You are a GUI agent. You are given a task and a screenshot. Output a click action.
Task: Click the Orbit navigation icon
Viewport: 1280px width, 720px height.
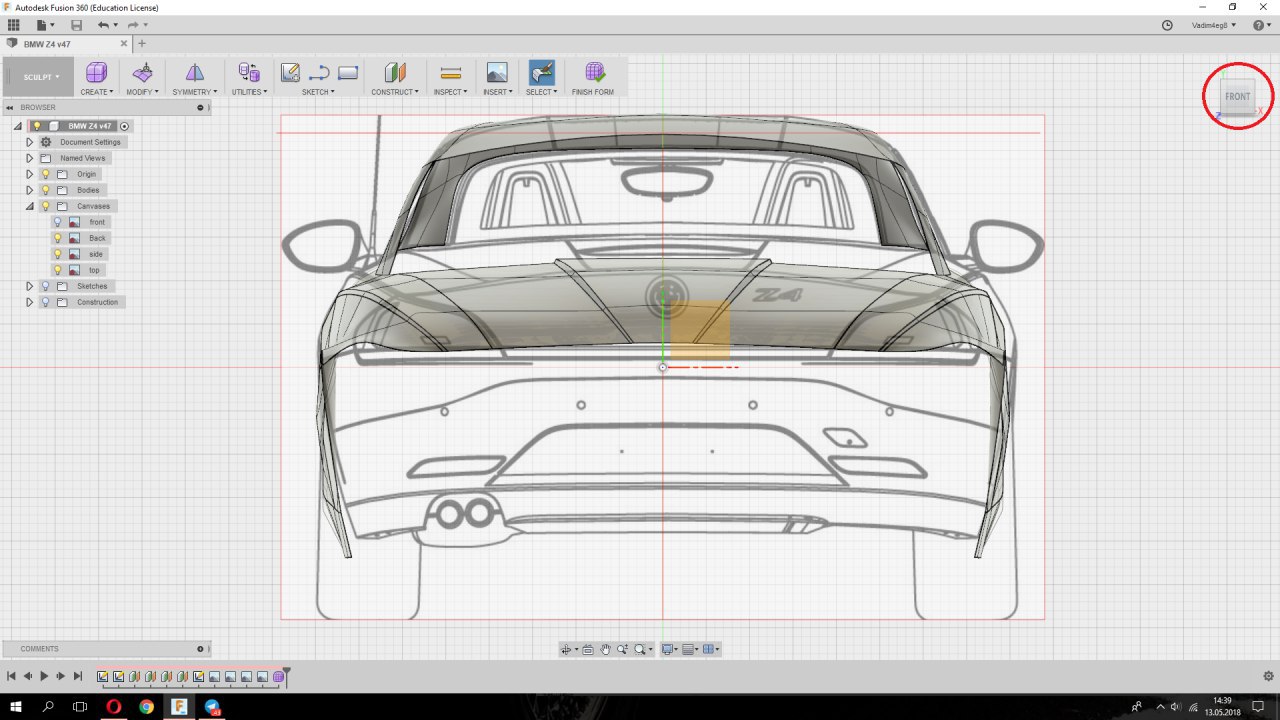click(x=567, y=649)
